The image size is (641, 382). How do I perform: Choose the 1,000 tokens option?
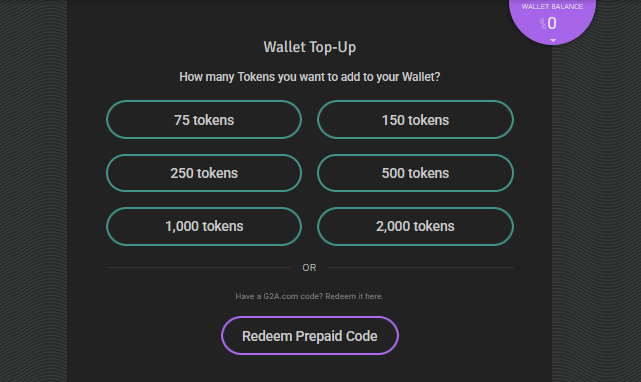point(204,226)
